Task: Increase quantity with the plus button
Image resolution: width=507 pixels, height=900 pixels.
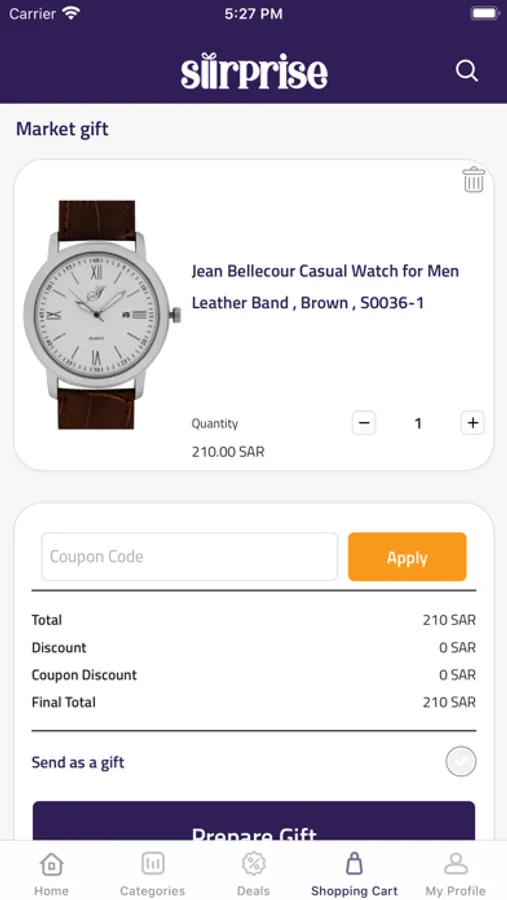Action: pyautogui.click(x=473, y=423)
